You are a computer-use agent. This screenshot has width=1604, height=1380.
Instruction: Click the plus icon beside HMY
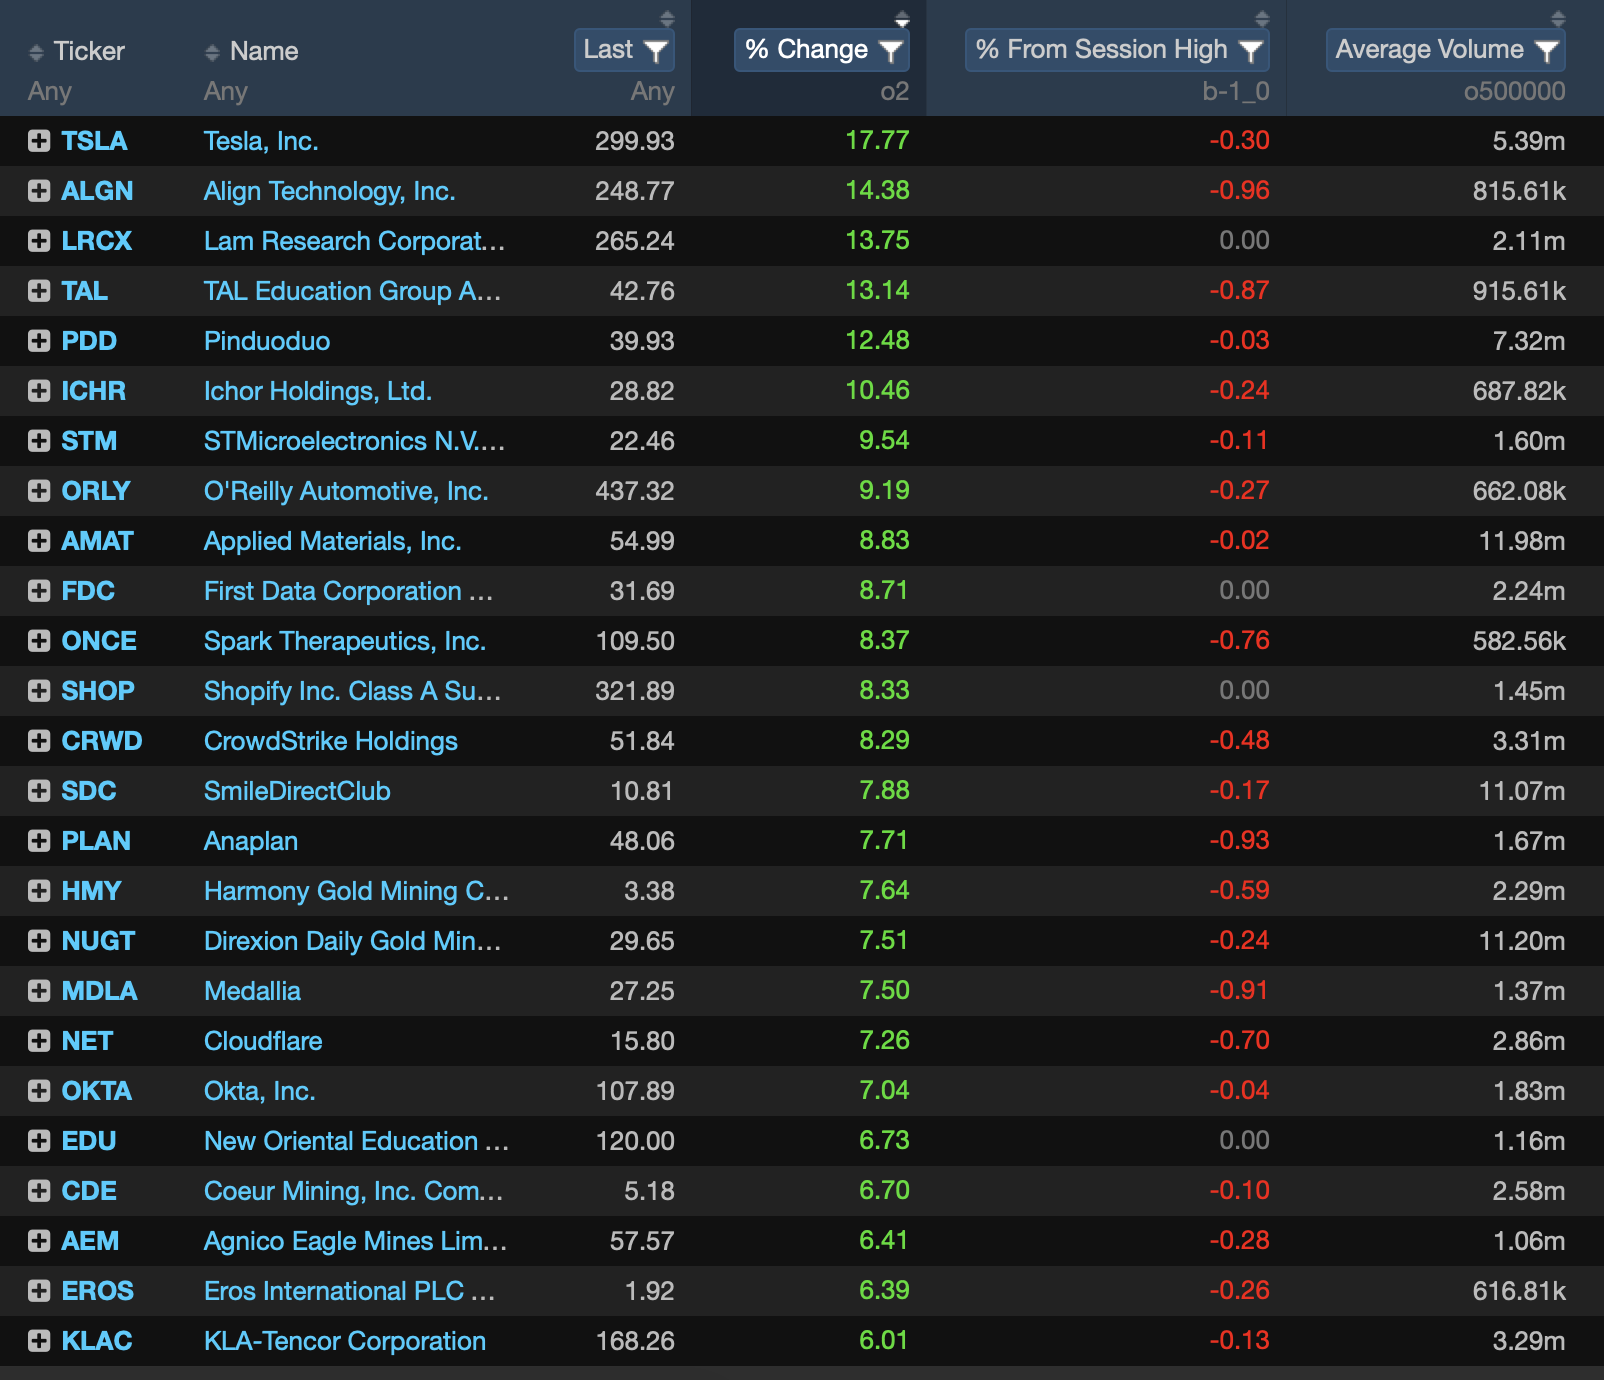click(39, 891)
